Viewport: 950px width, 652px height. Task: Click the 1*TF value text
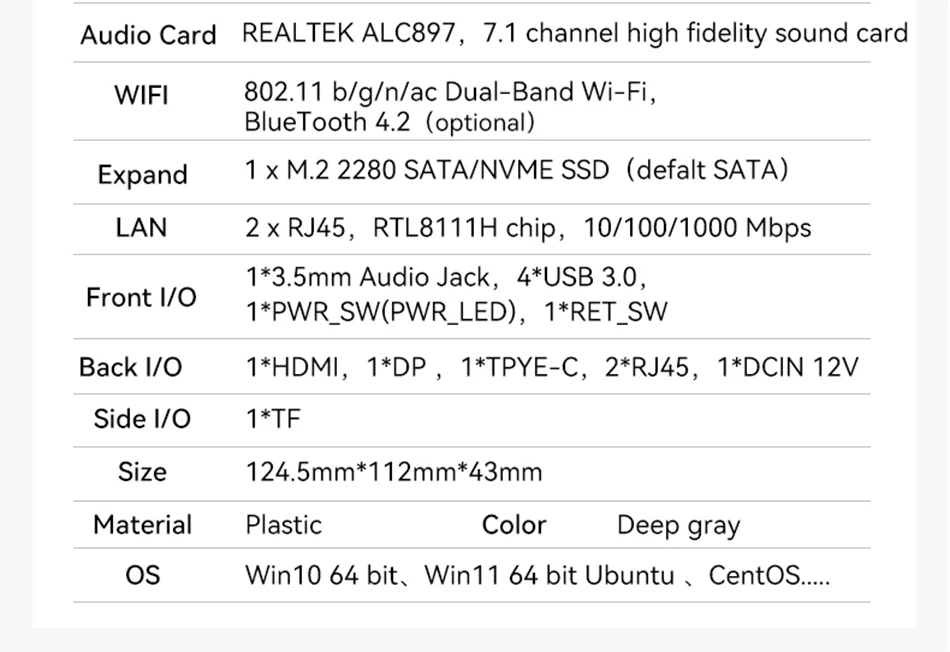coord(273,419)
